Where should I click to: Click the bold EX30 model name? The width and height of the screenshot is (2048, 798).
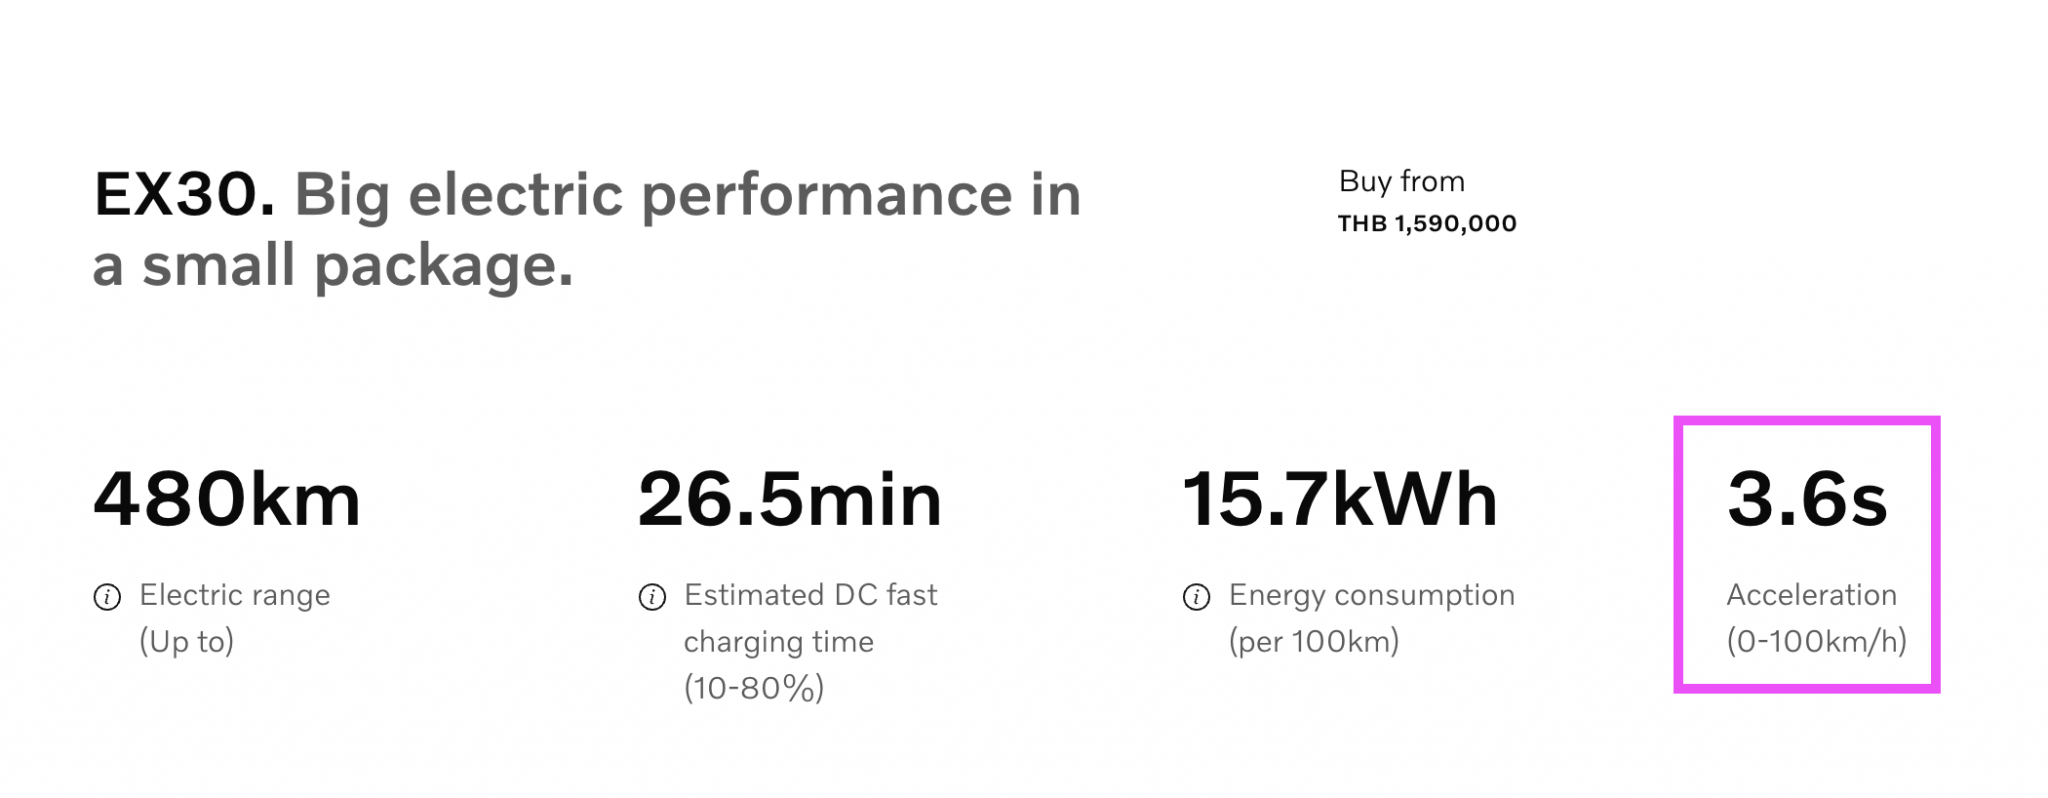point(184,194)
